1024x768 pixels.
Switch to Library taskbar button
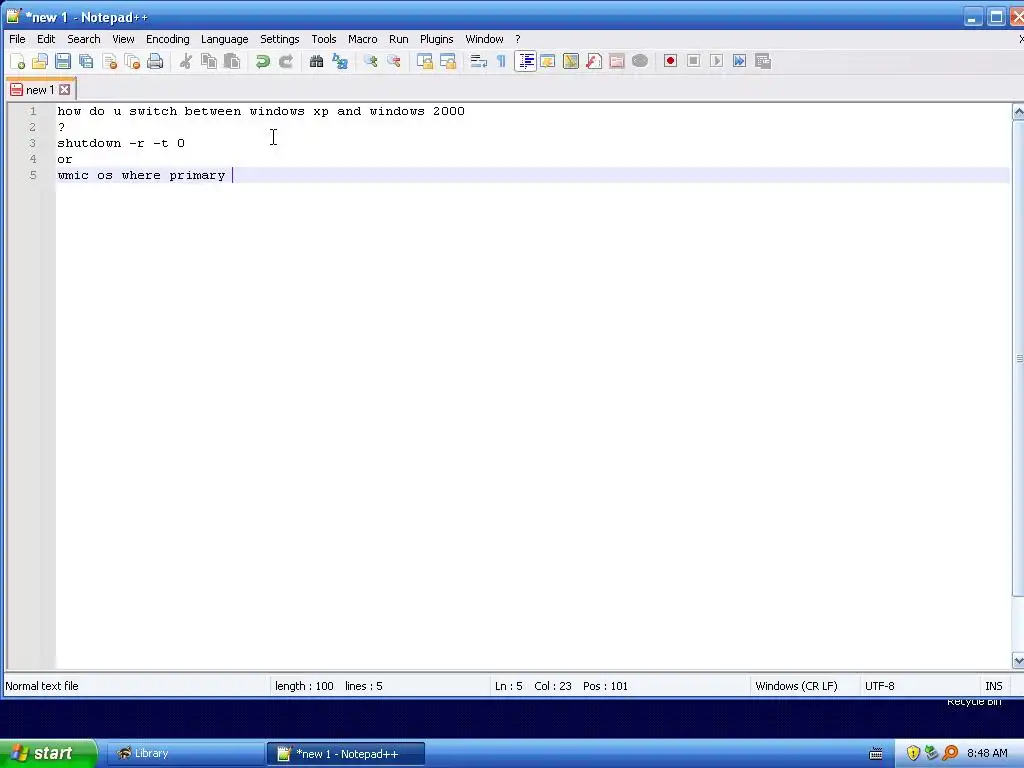(185, 754)
